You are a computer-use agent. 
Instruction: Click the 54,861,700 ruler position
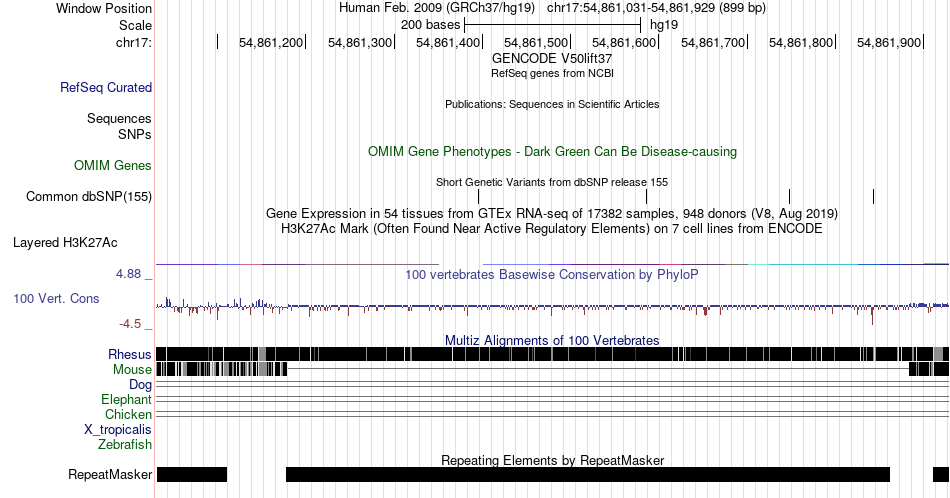point(713,42)
